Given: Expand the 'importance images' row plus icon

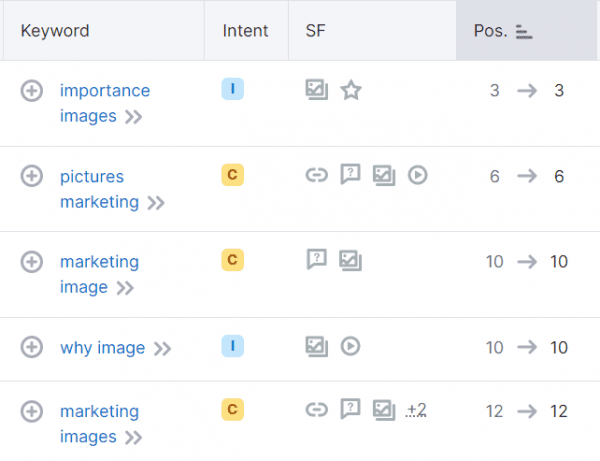Looking at the screenshot, I should coord(31,91).
